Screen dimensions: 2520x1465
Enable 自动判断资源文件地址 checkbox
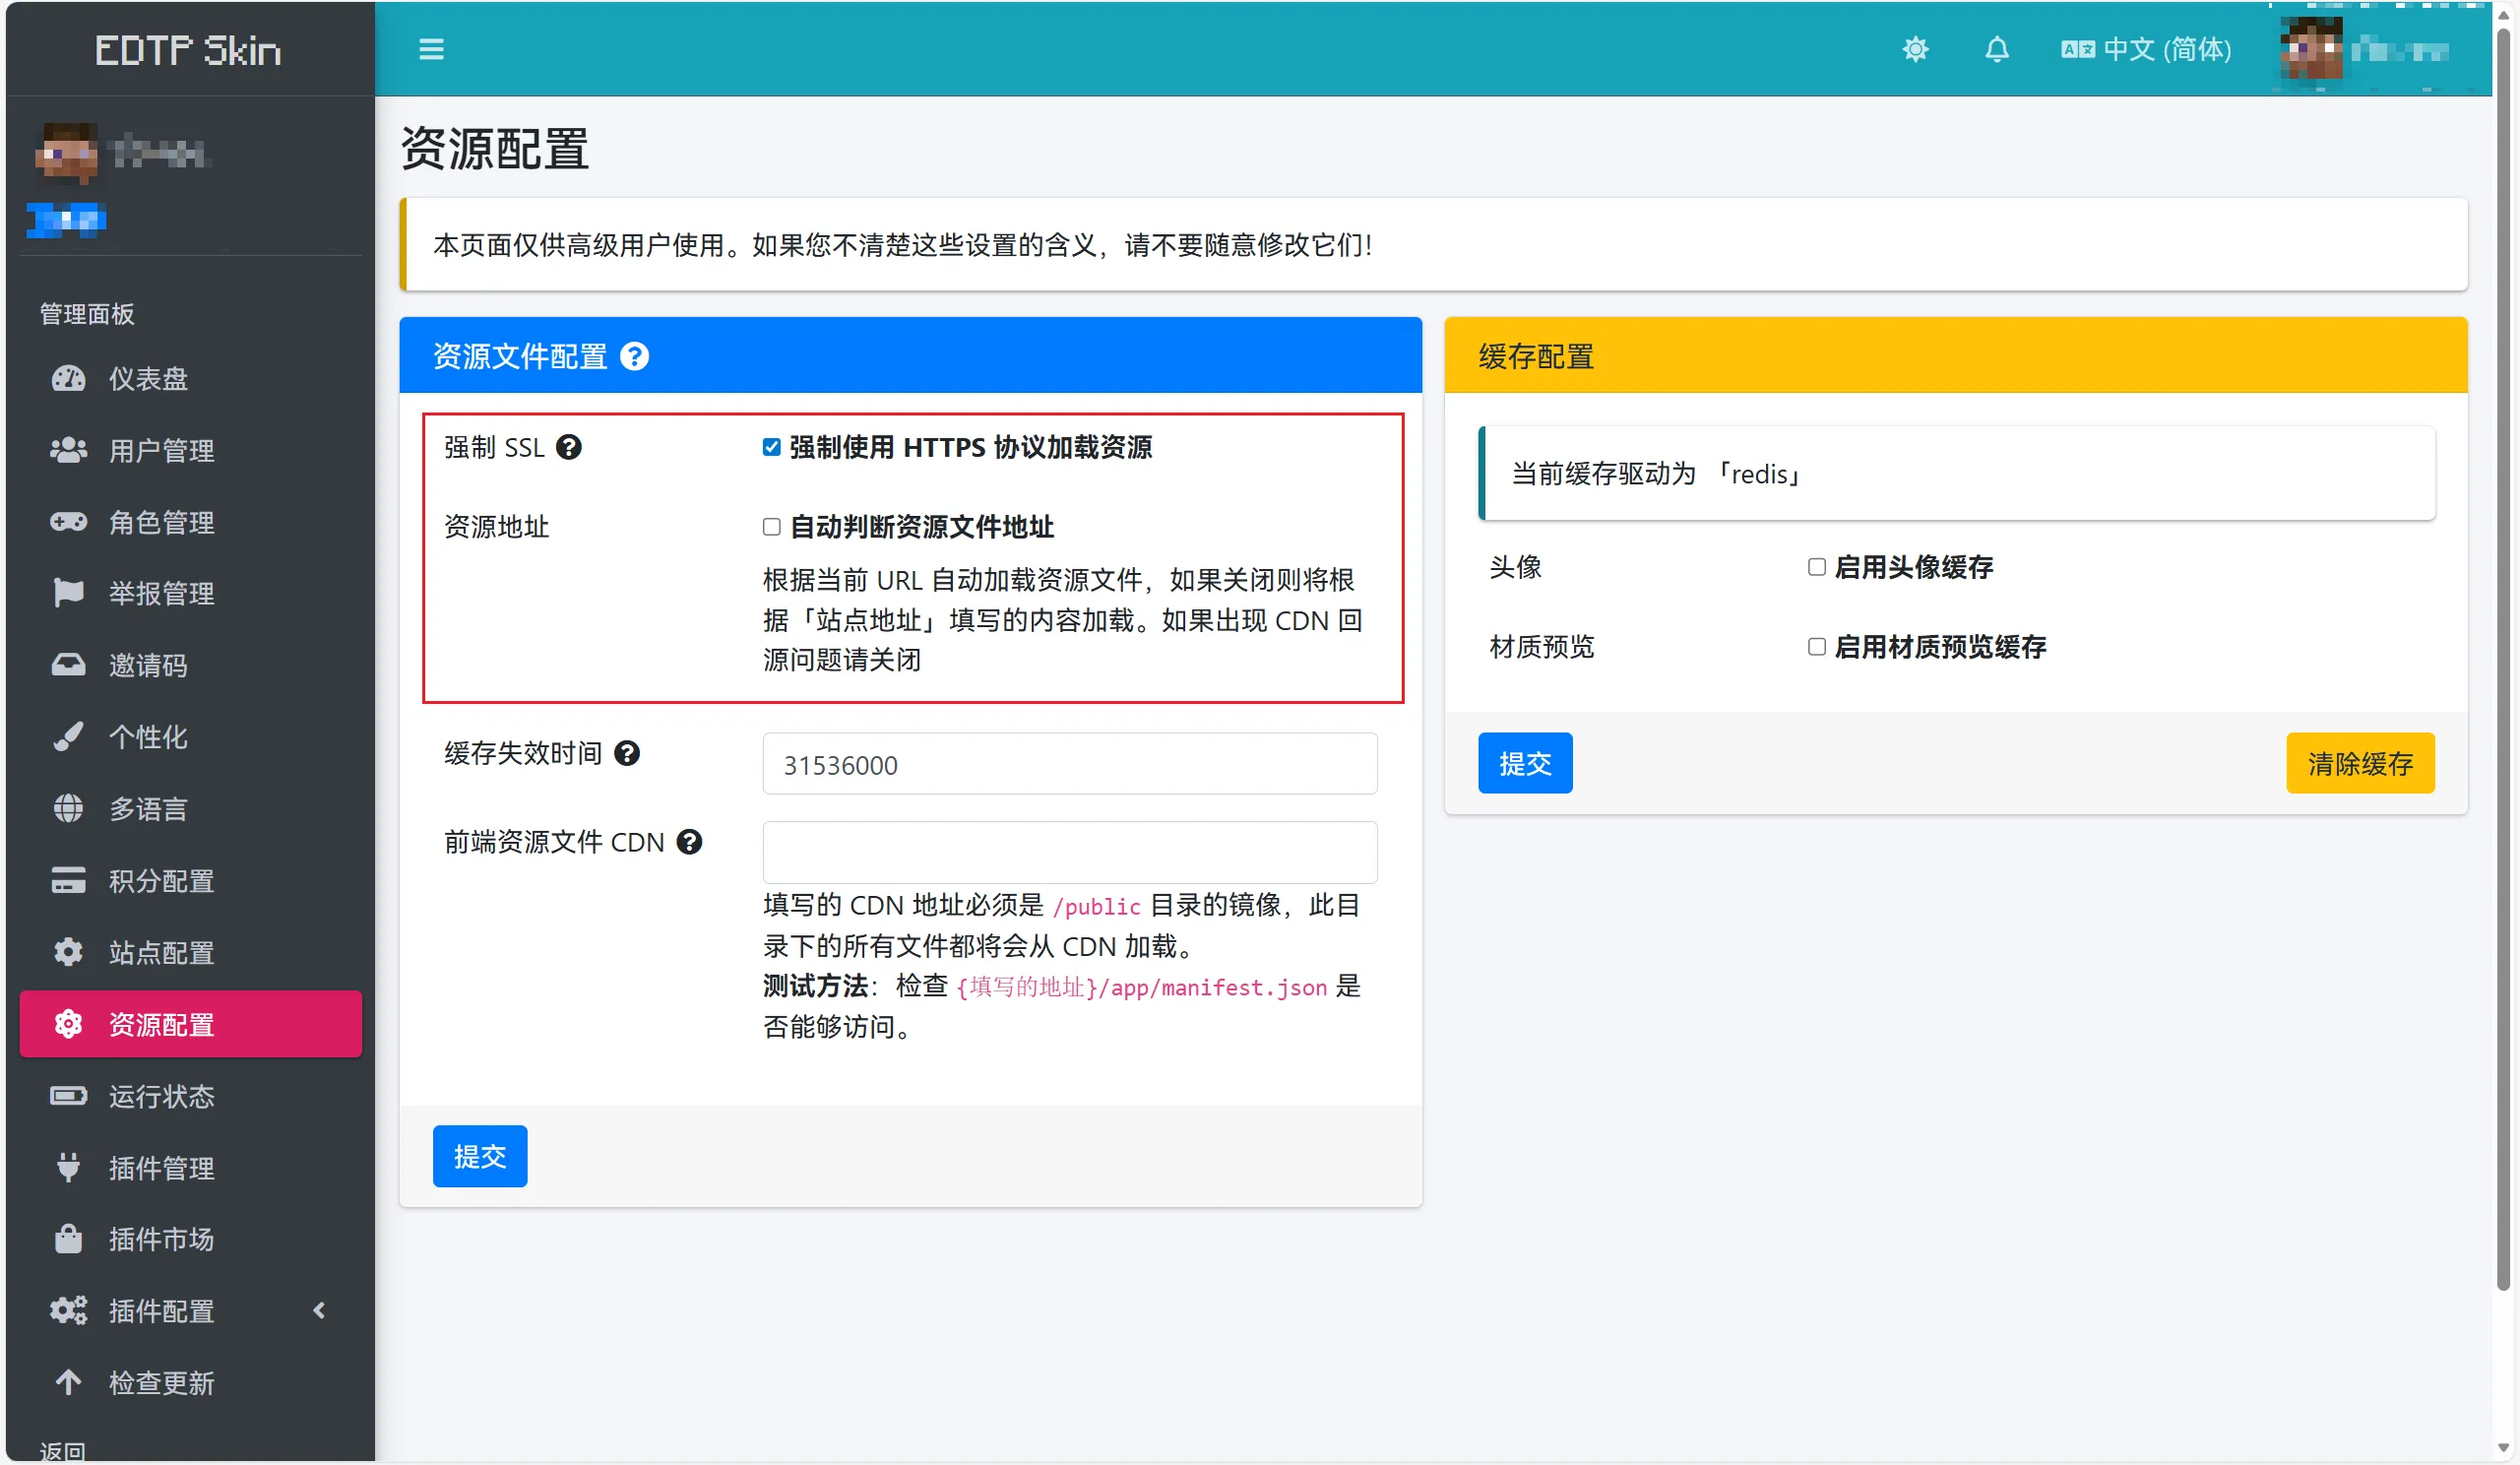tap(771, 527)
